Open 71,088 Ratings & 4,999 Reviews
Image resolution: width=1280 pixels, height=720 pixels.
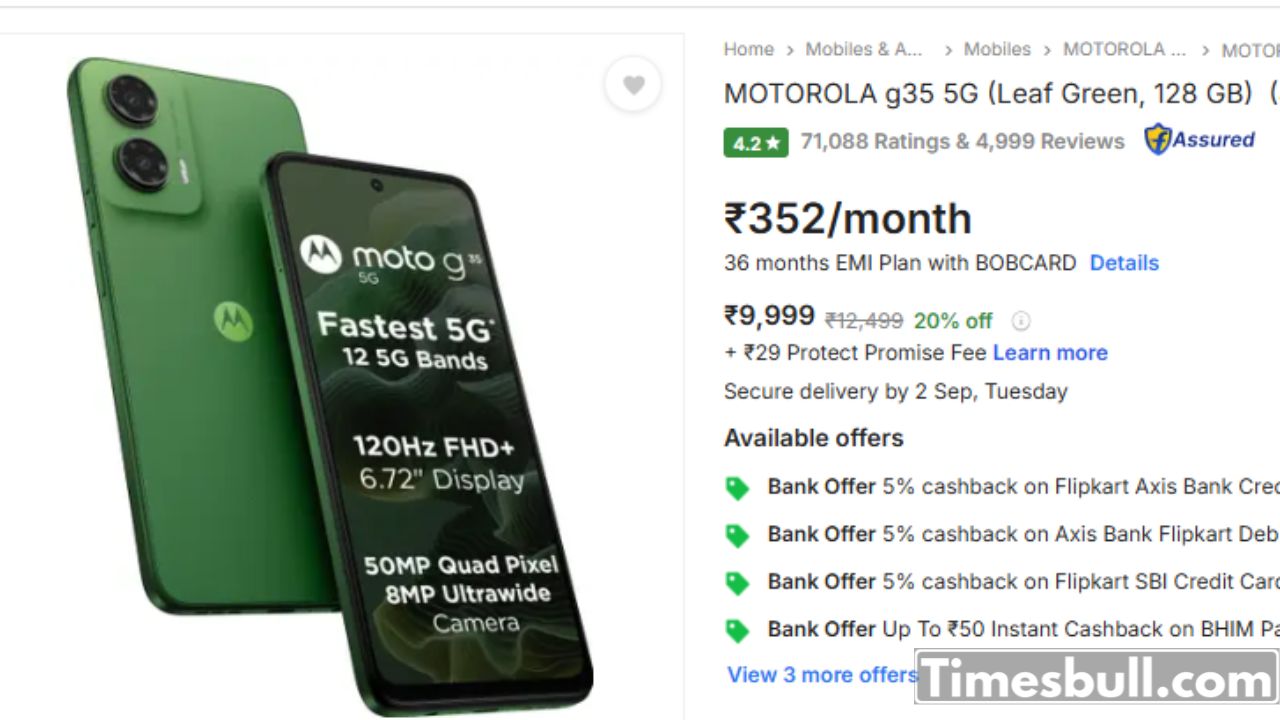coord(962,142)
